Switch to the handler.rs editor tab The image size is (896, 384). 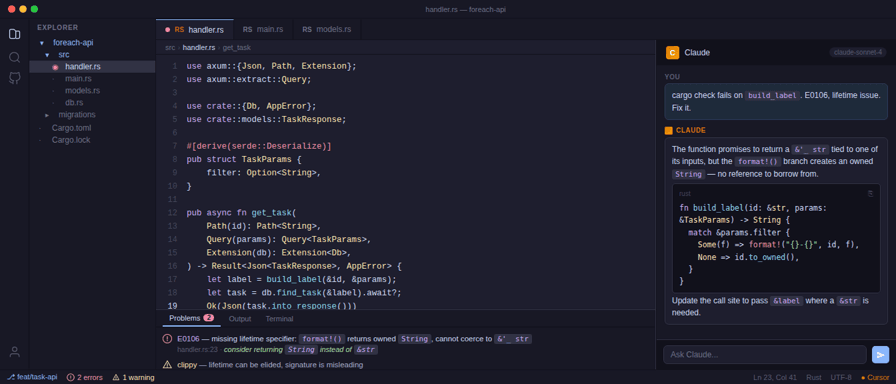pyautogui.click(x=195, y=29)
